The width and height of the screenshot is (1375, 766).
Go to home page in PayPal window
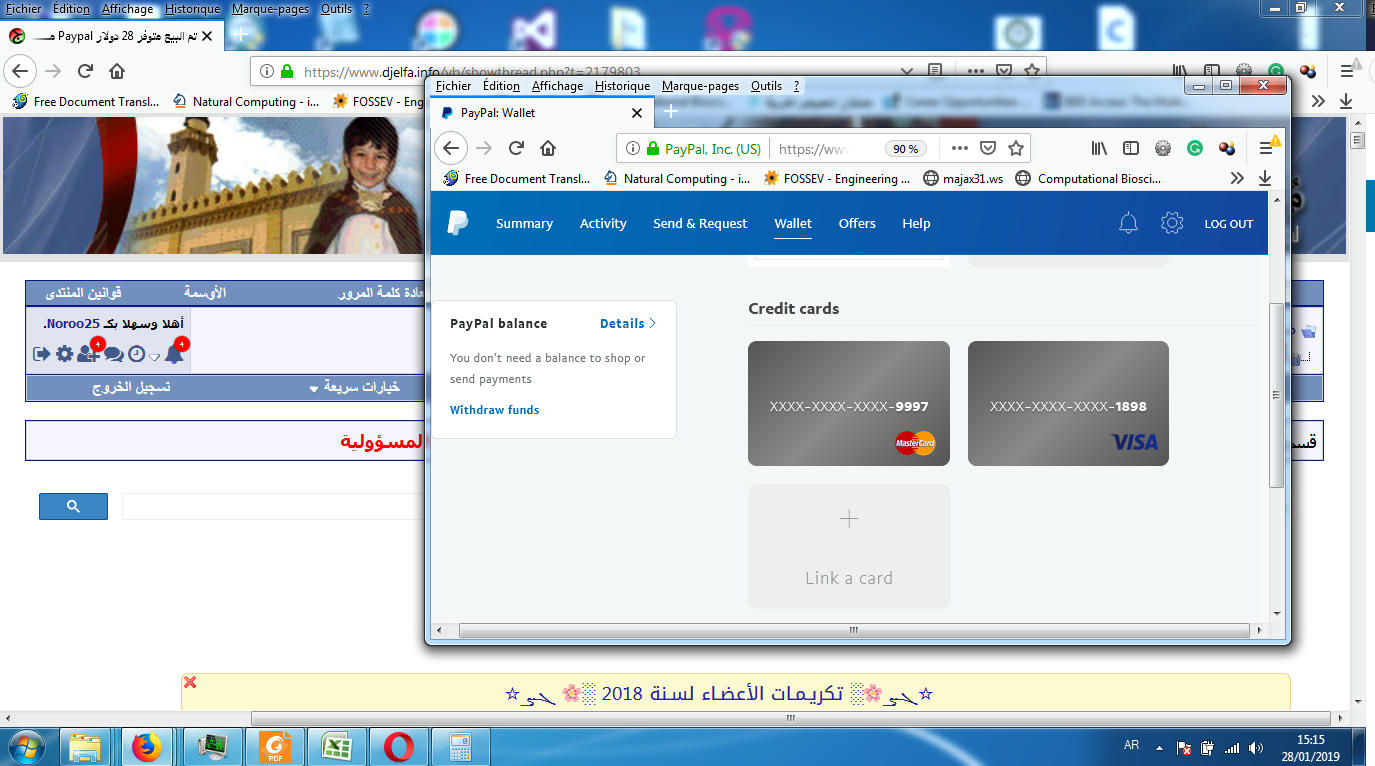click(x=548, y=148)
